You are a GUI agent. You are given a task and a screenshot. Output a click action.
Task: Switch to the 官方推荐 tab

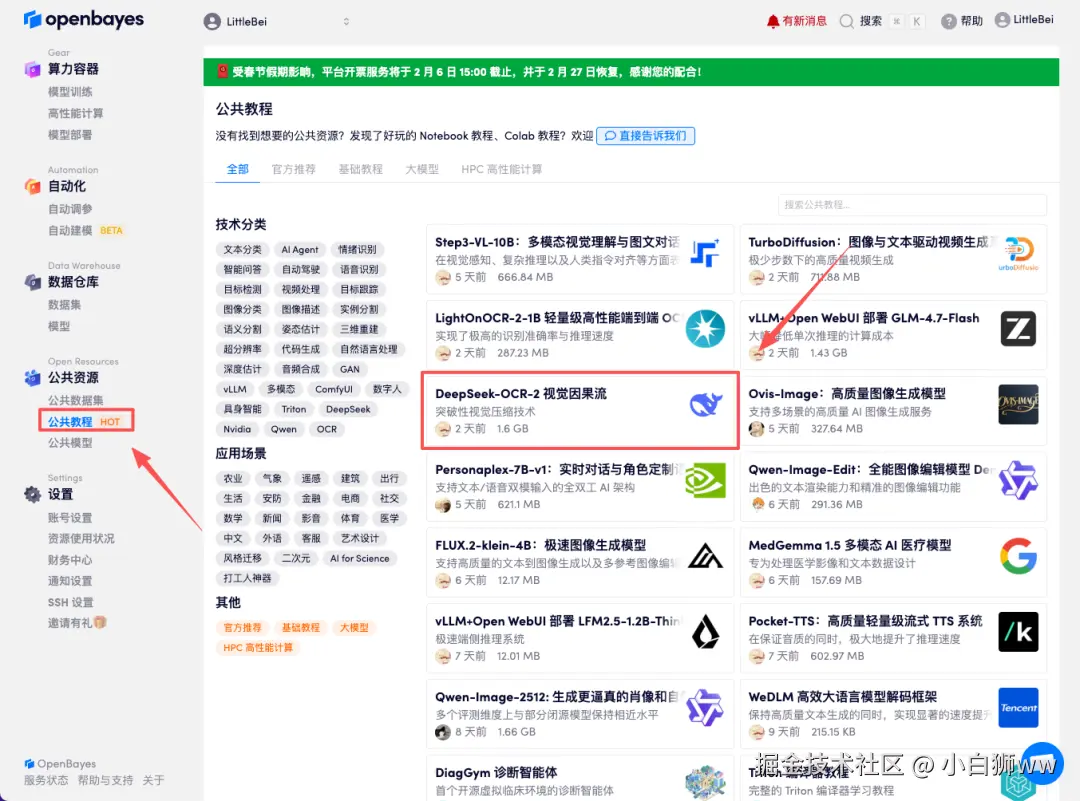[293, 169]
